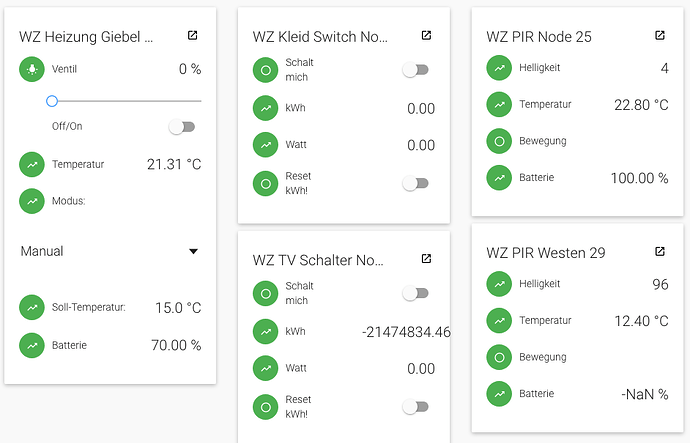
Task: Click the WZ PIR Westen 29 card title
Action: 546,253
